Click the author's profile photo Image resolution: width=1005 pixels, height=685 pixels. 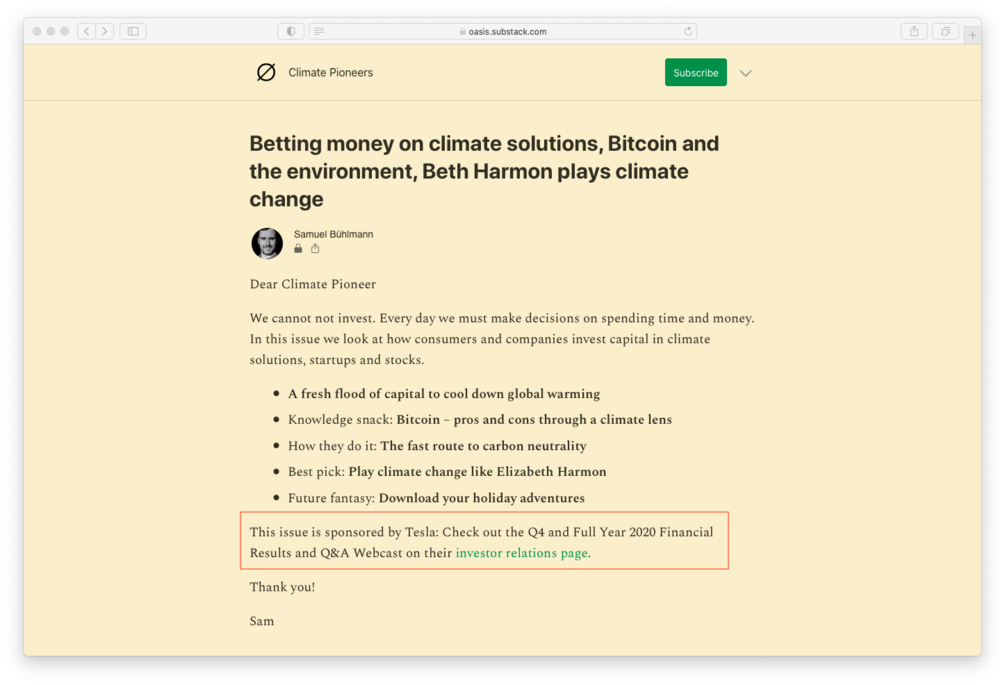coord(267,243)
